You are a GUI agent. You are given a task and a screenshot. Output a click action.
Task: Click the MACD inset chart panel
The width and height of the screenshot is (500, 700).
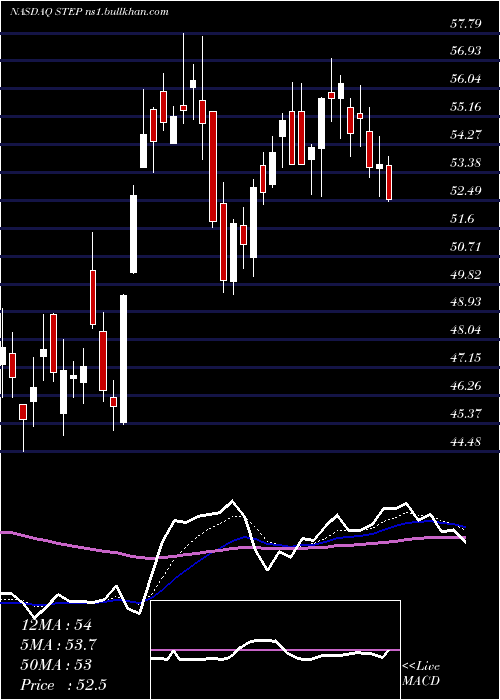tap(276, 650)
